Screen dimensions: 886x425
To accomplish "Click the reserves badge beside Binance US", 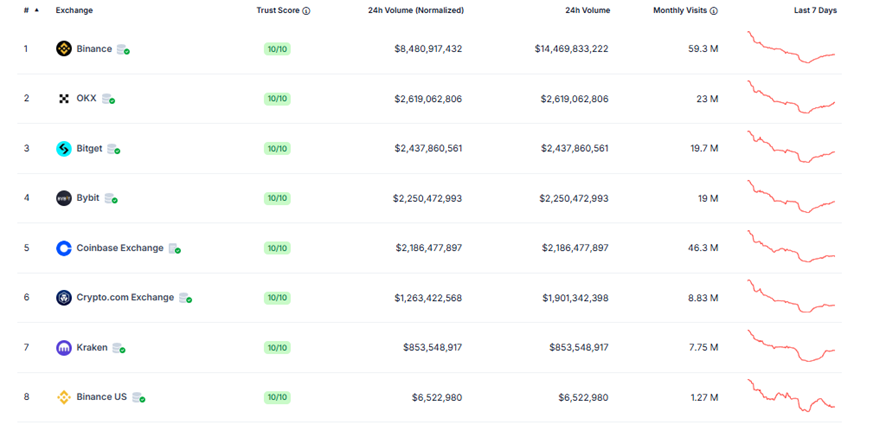I will tap(139, 397).
